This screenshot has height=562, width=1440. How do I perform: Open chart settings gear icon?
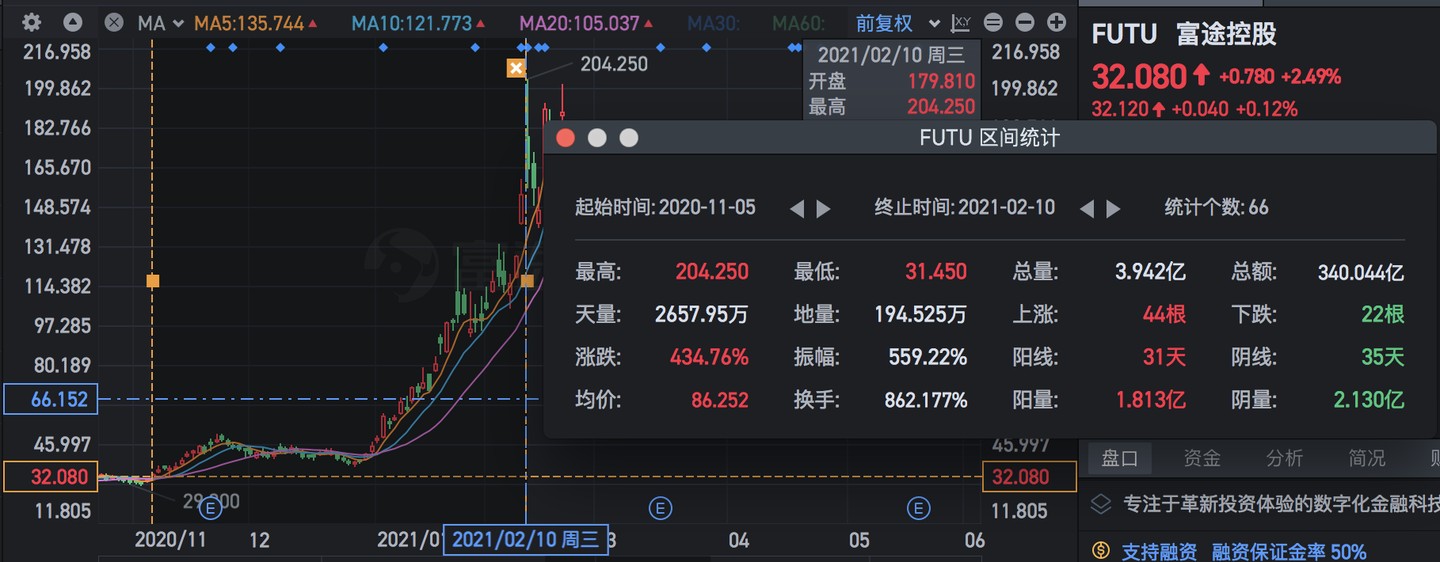tap(31, 22)
